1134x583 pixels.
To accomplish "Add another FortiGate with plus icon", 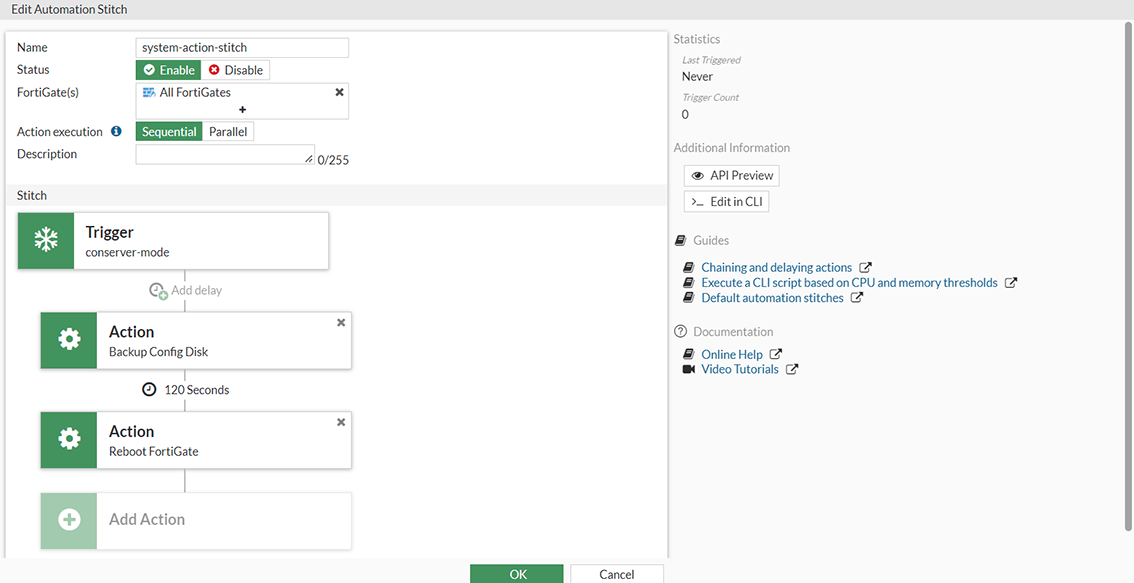I will 242,109.
